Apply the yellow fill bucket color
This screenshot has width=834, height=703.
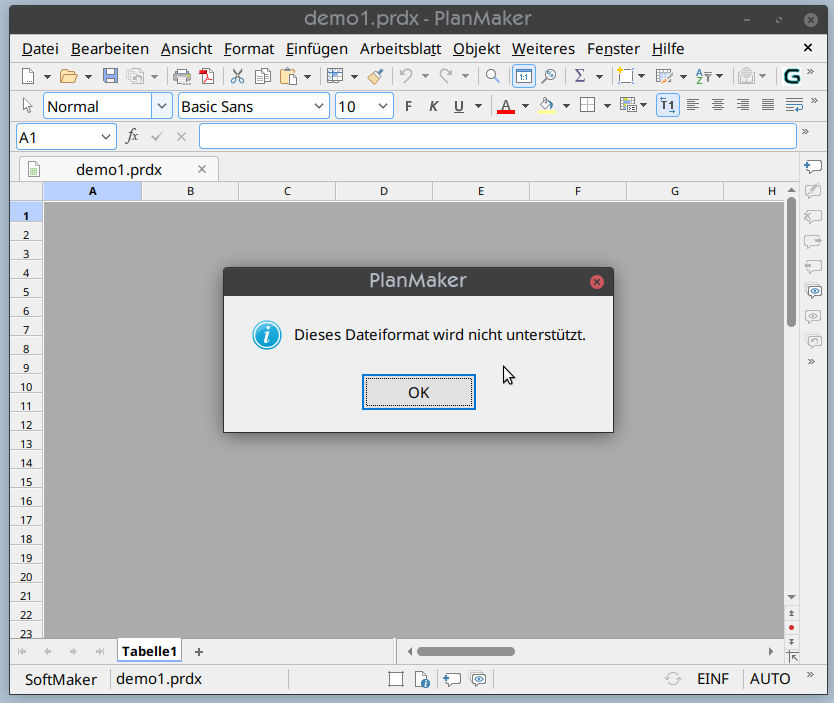coord(546,106)
